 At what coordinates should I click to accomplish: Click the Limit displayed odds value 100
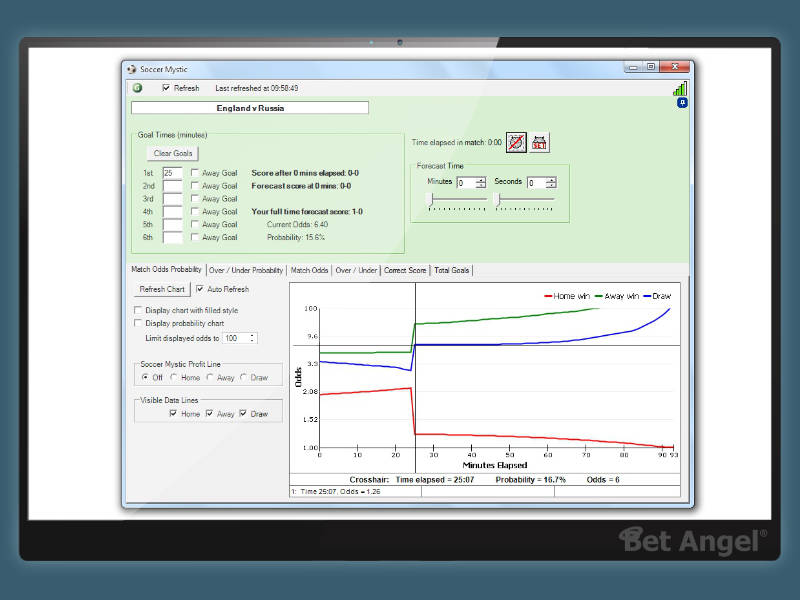point(236,338)
